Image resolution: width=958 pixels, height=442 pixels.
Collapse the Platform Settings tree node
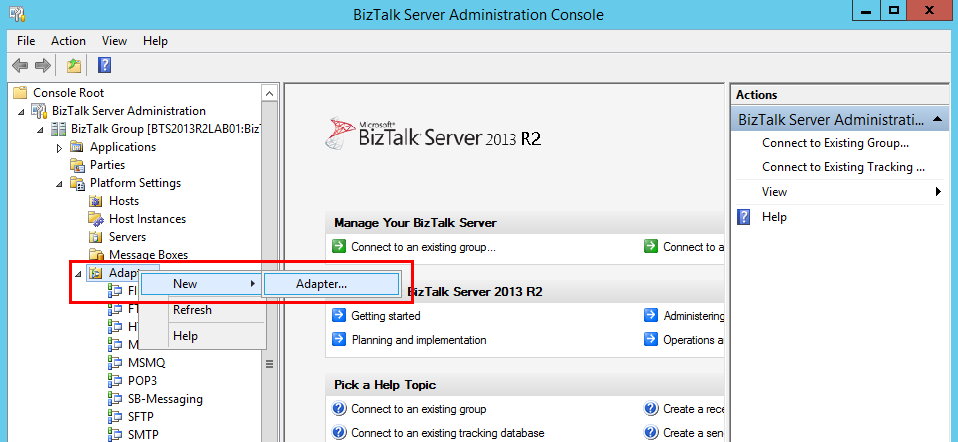pyautogui.click(x=60, y=184)
